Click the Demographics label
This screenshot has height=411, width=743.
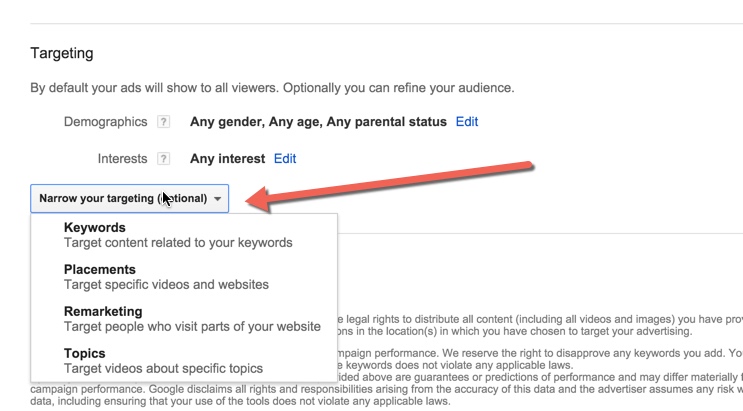coord(105,122)
